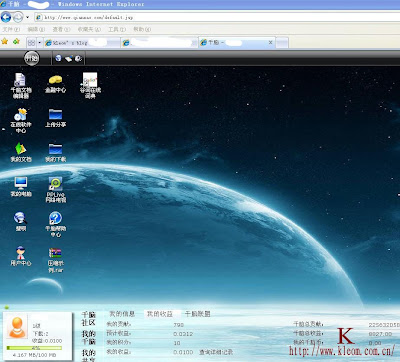Viewport: 400px width, 362px height.
Task: Open the 收藏夹 menu
Action: click(89, 30)
